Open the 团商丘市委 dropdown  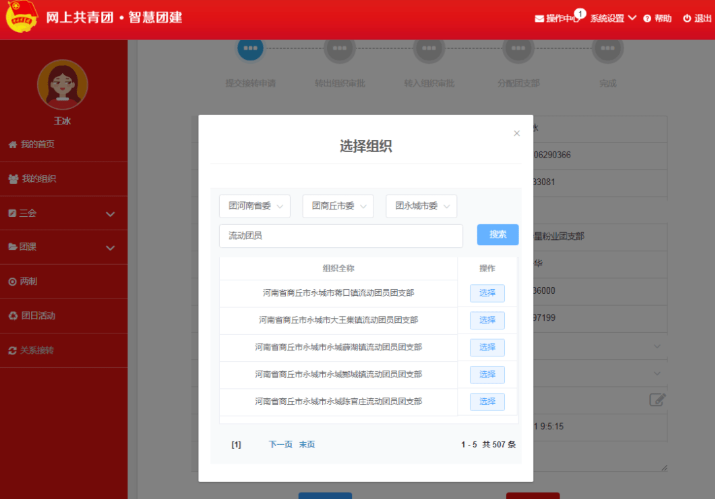pyautogui.click(x=338, y=206)
